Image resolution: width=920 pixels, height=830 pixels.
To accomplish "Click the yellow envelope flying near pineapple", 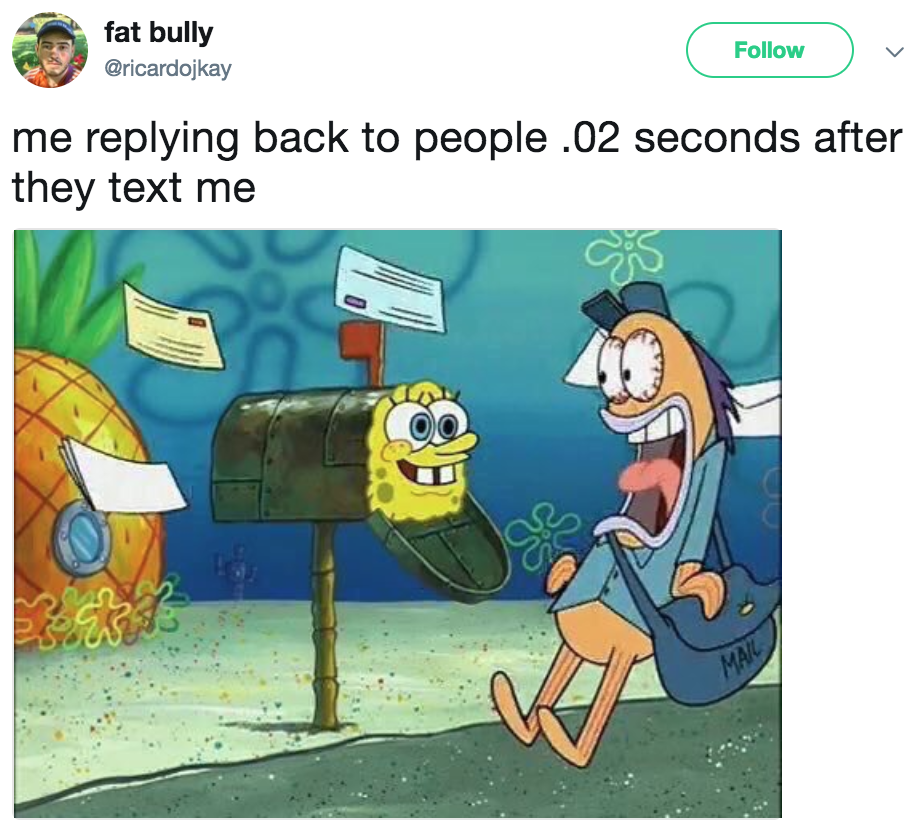I will click(174, 326).
